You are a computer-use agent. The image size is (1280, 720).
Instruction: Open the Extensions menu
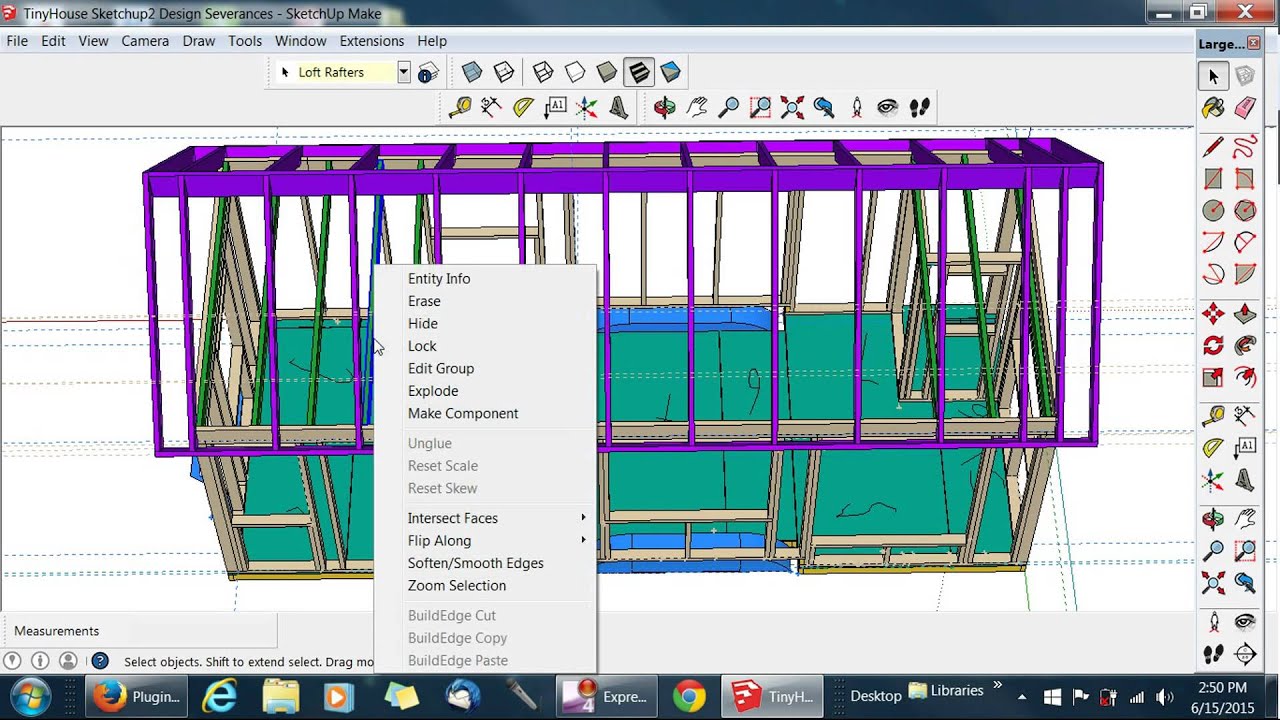tap(372, 41)
